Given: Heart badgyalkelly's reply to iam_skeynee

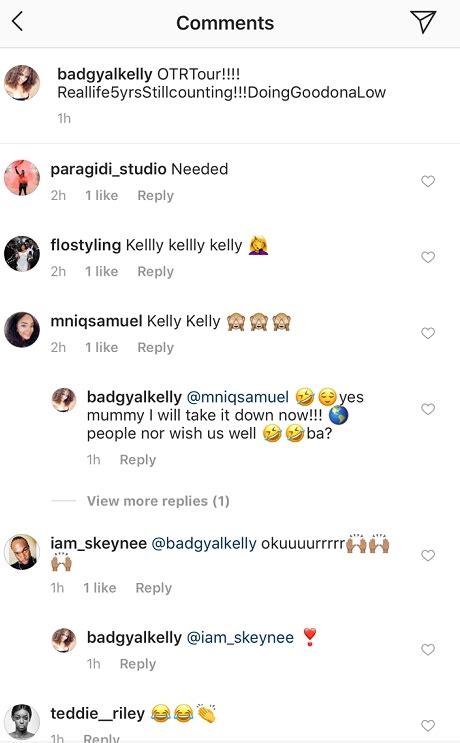Looking at the screenshot, I should click(428, 649).
